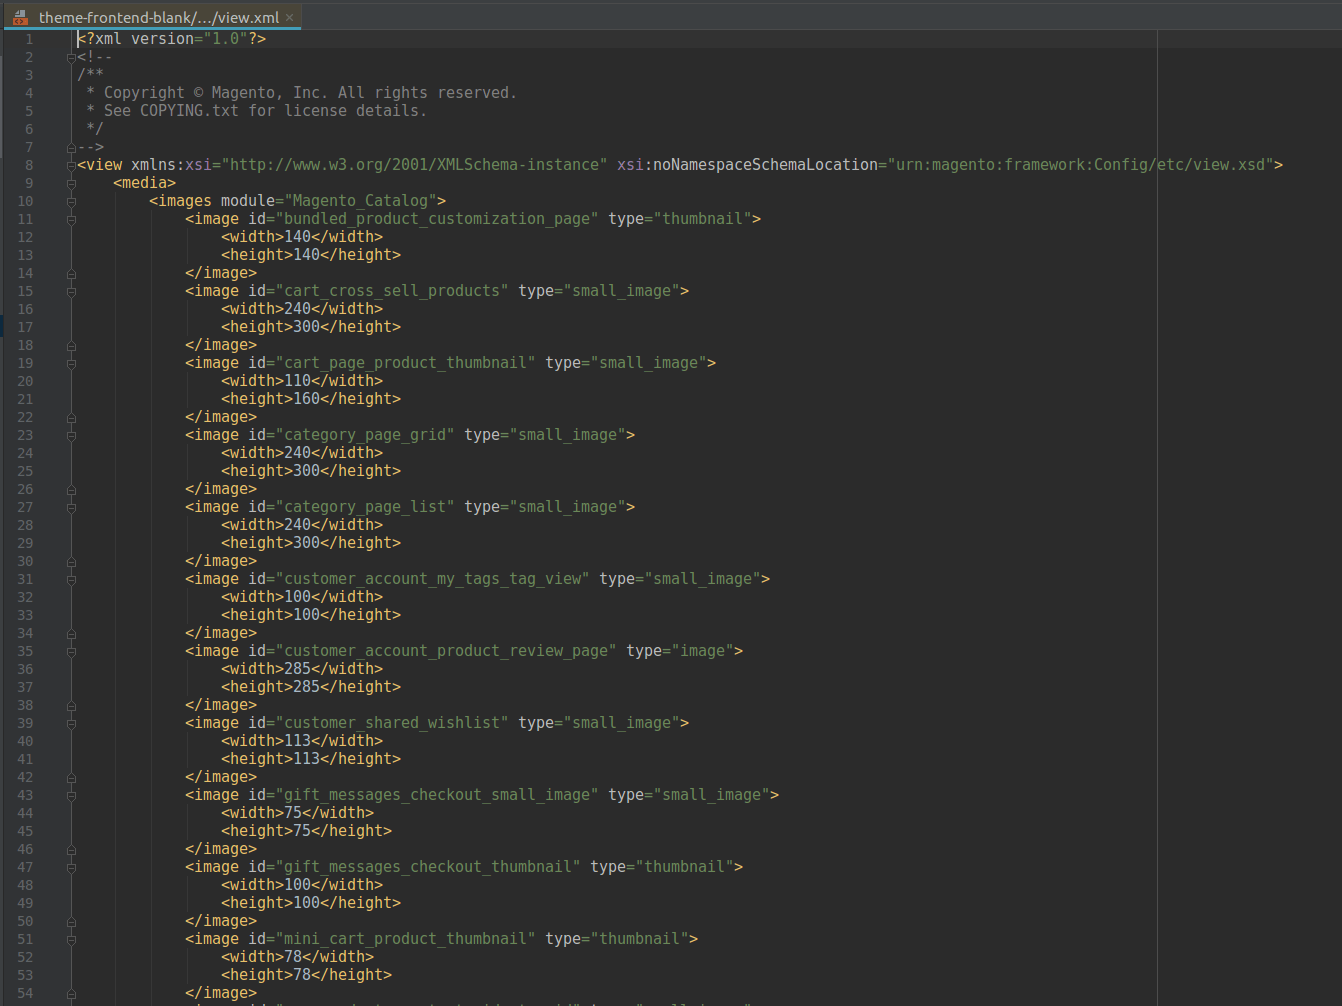This screenshot has height=1006, width=1342.
Task: Collapse the cart_page_product_thumbnail image block
Action: point(71,363)
